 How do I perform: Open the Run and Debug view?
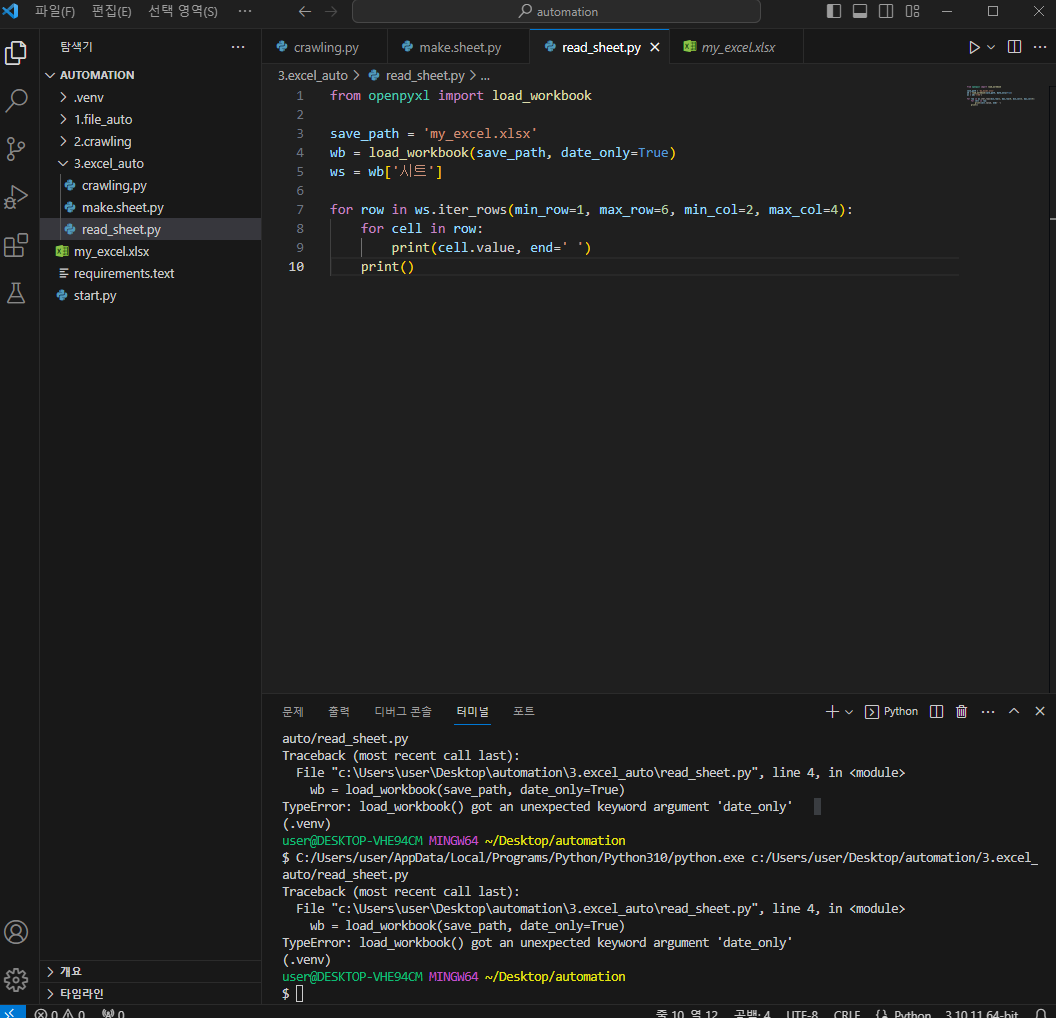point(16,197)
